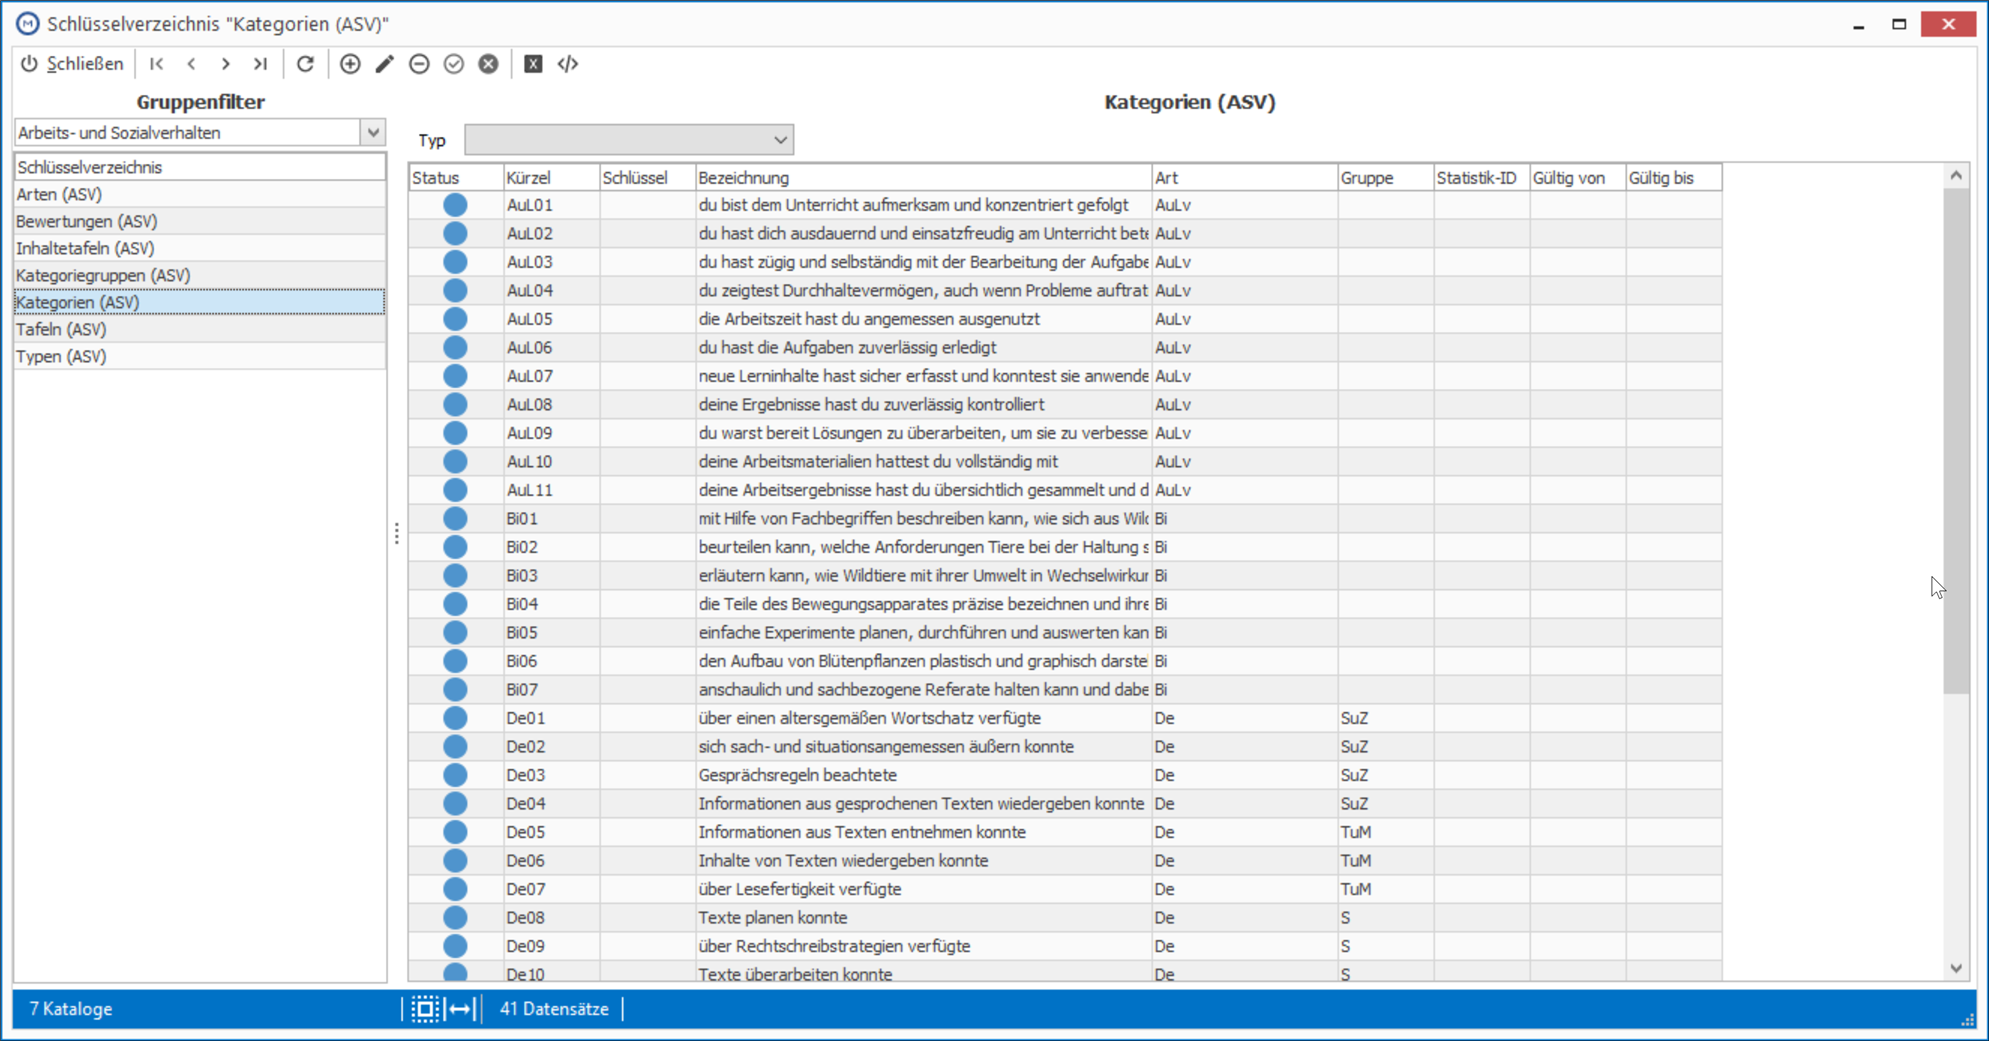
Task: Expand the Typ dropdown
Action: [780, 140]
